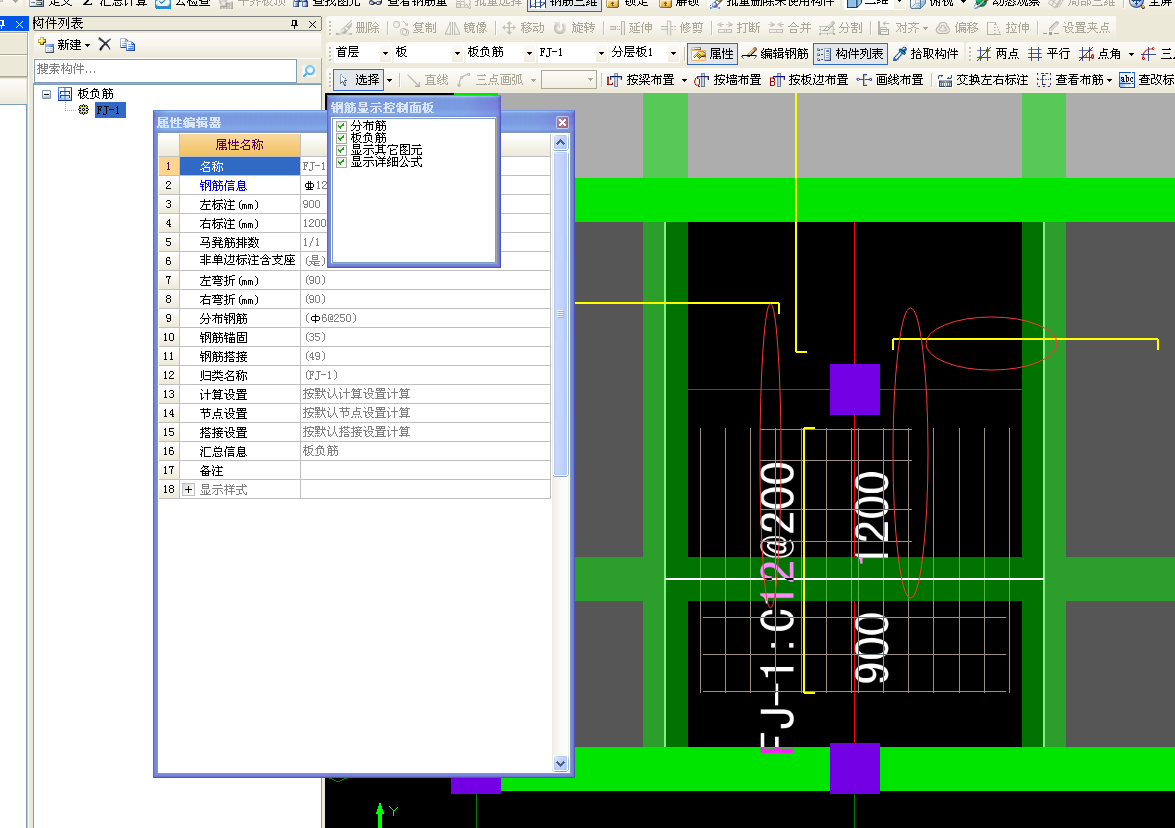
Task: Select the Rotate (旋转) tool
Action: coord(574,28)
